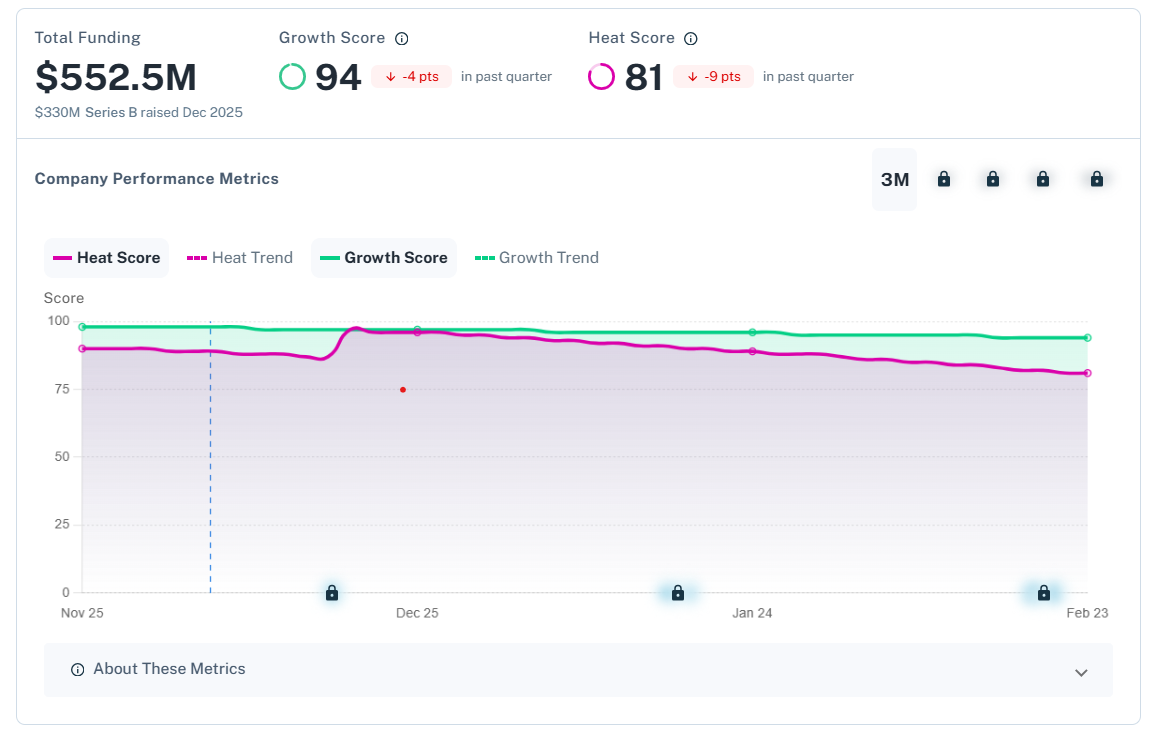Click the Growth Score info icon
1153x733 pixels.
[402, 39]
